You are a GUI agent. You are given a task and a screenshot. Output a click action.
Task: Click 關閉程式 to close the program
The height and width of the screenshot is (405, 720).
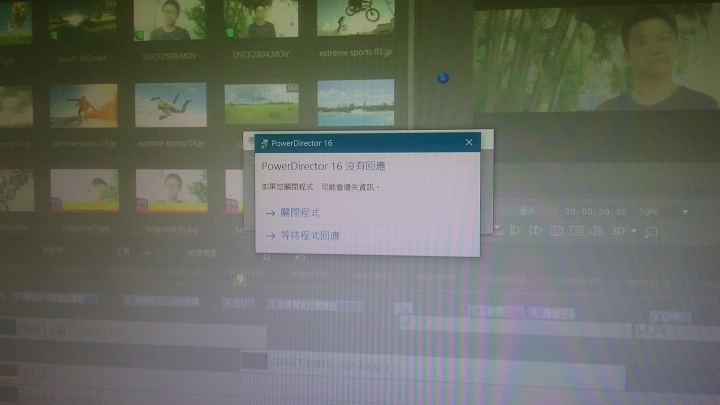(300, 213)
